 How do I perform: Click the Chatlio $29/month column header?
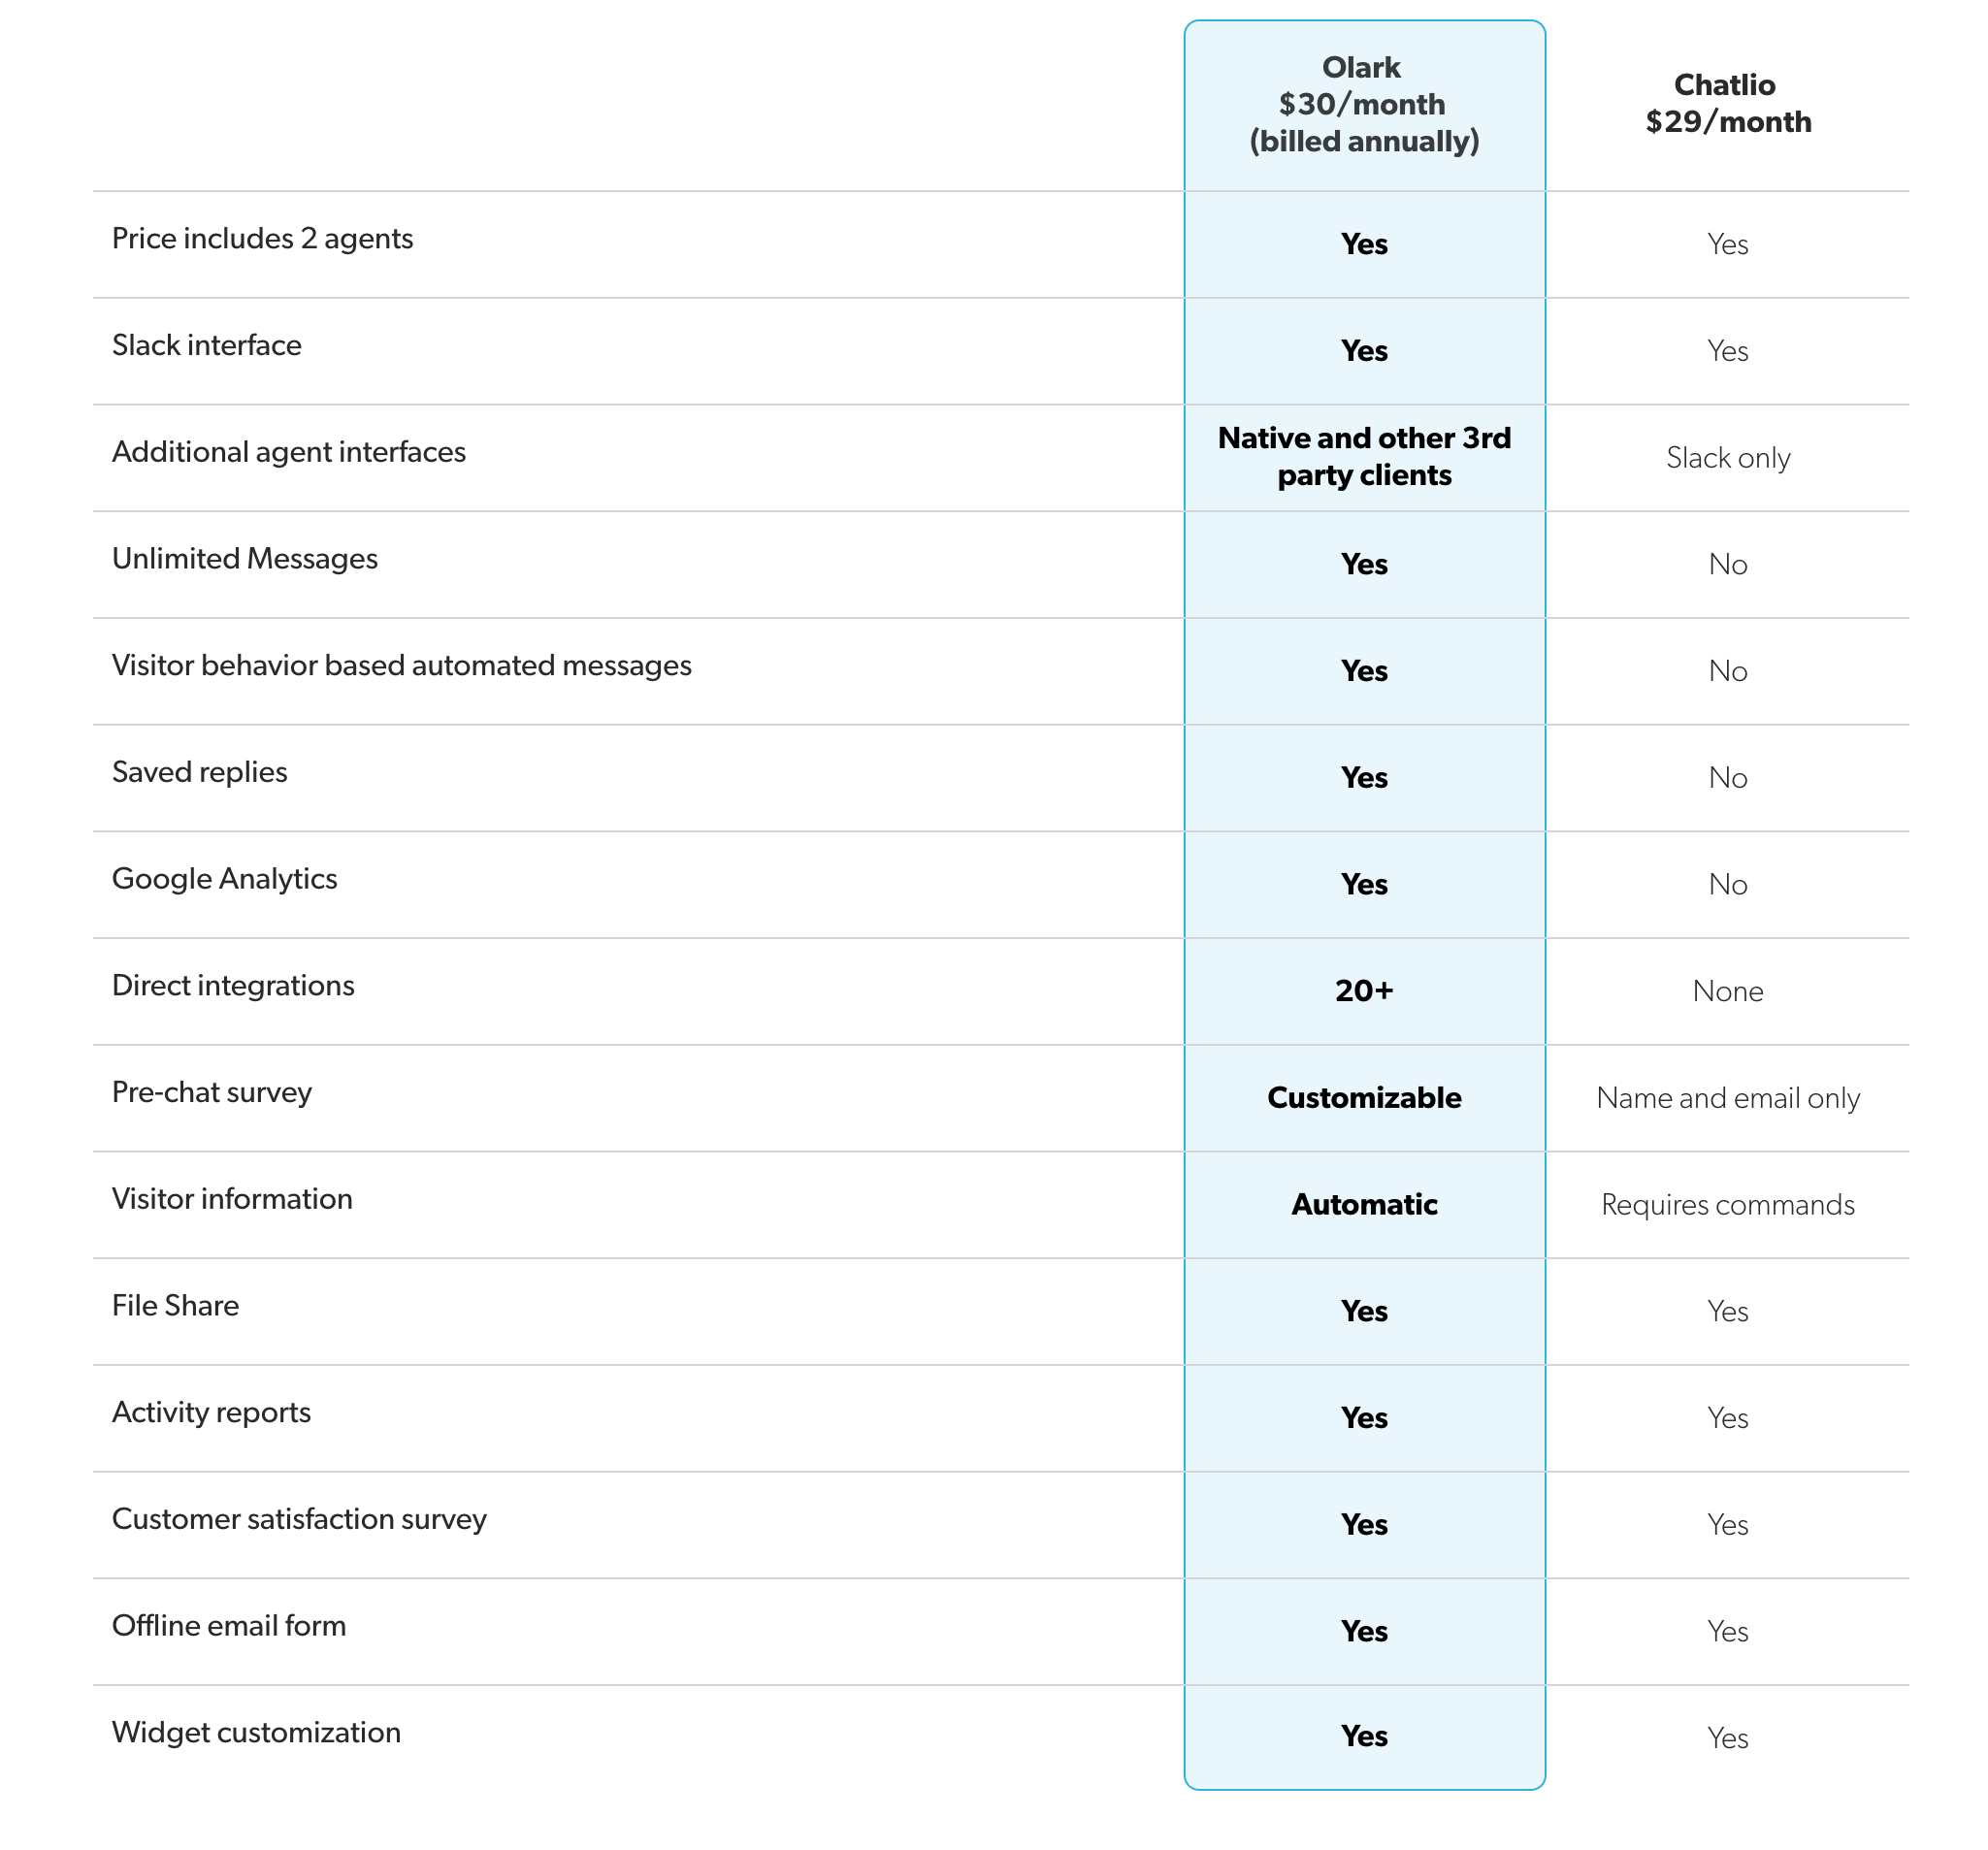pyautogui.click(x=1727, y=103)
